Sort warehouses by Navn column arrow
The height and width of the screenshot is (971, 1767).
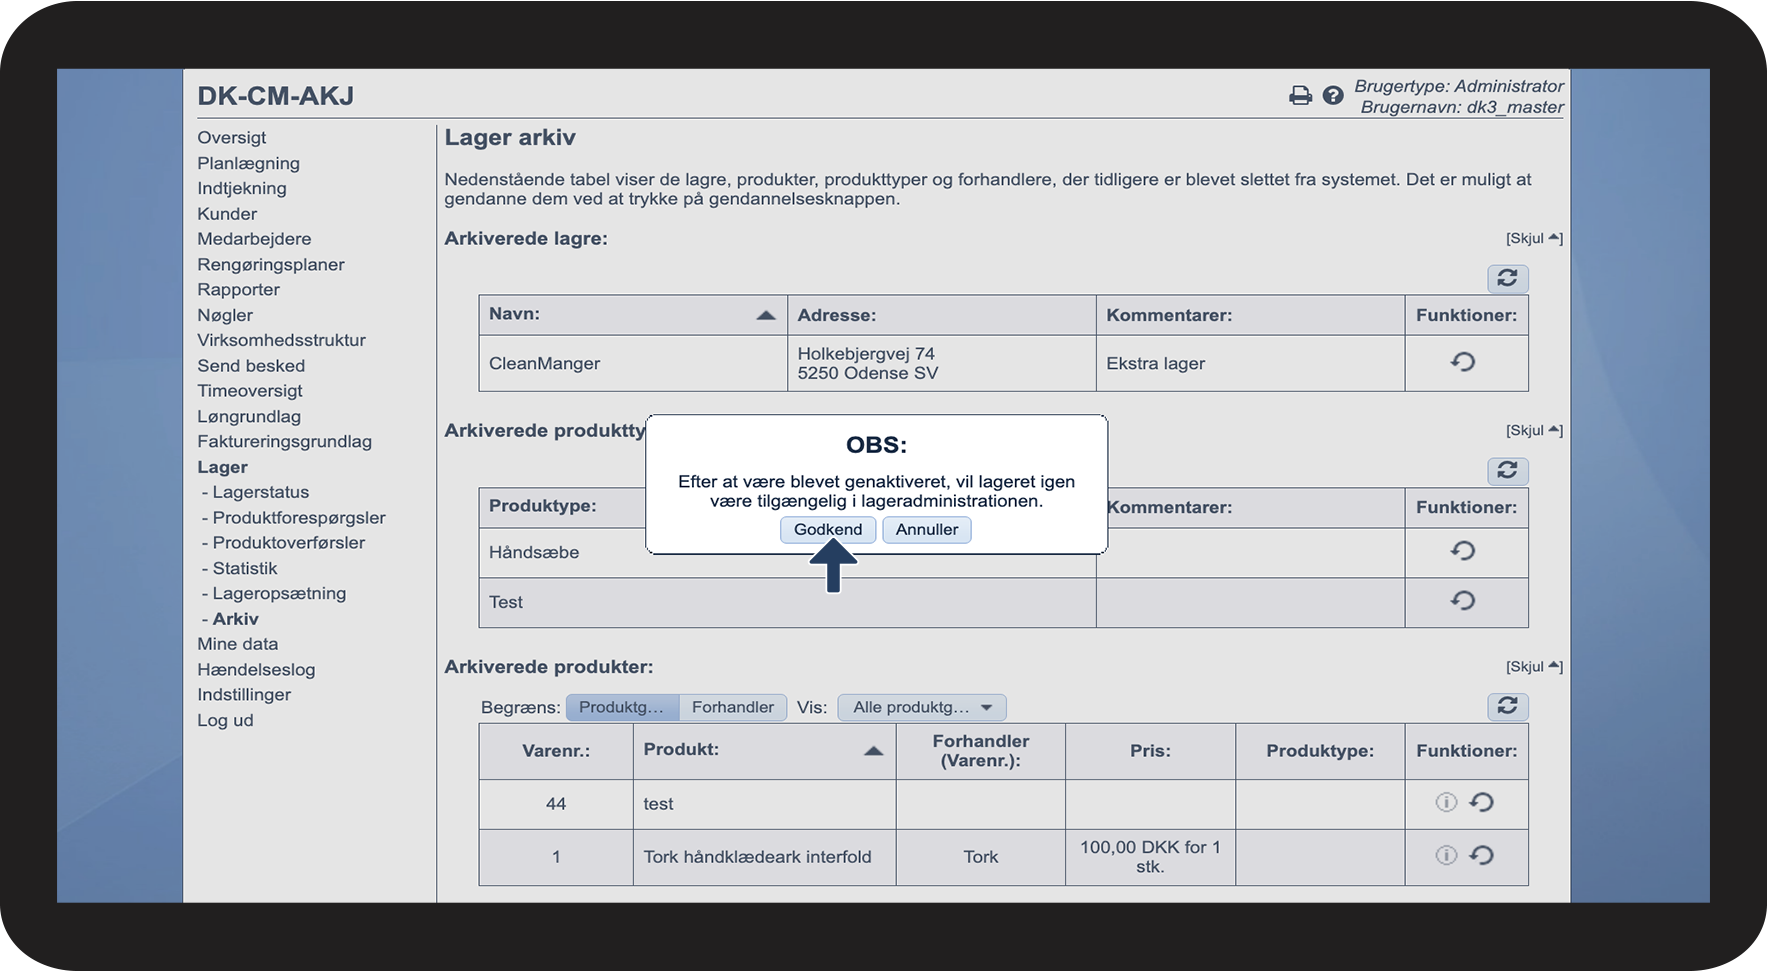click(766, 315)
